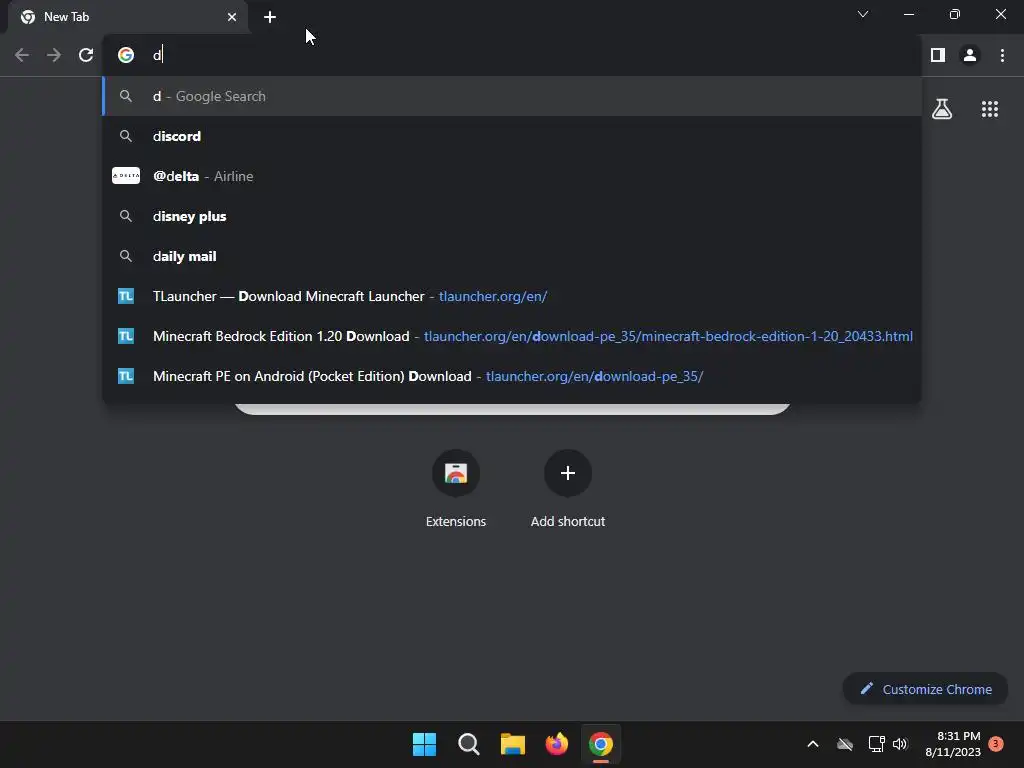This screenshot has width=1024, height=768.
Task: Click the Customize Chrome button
Action: (x=925, y=689)
